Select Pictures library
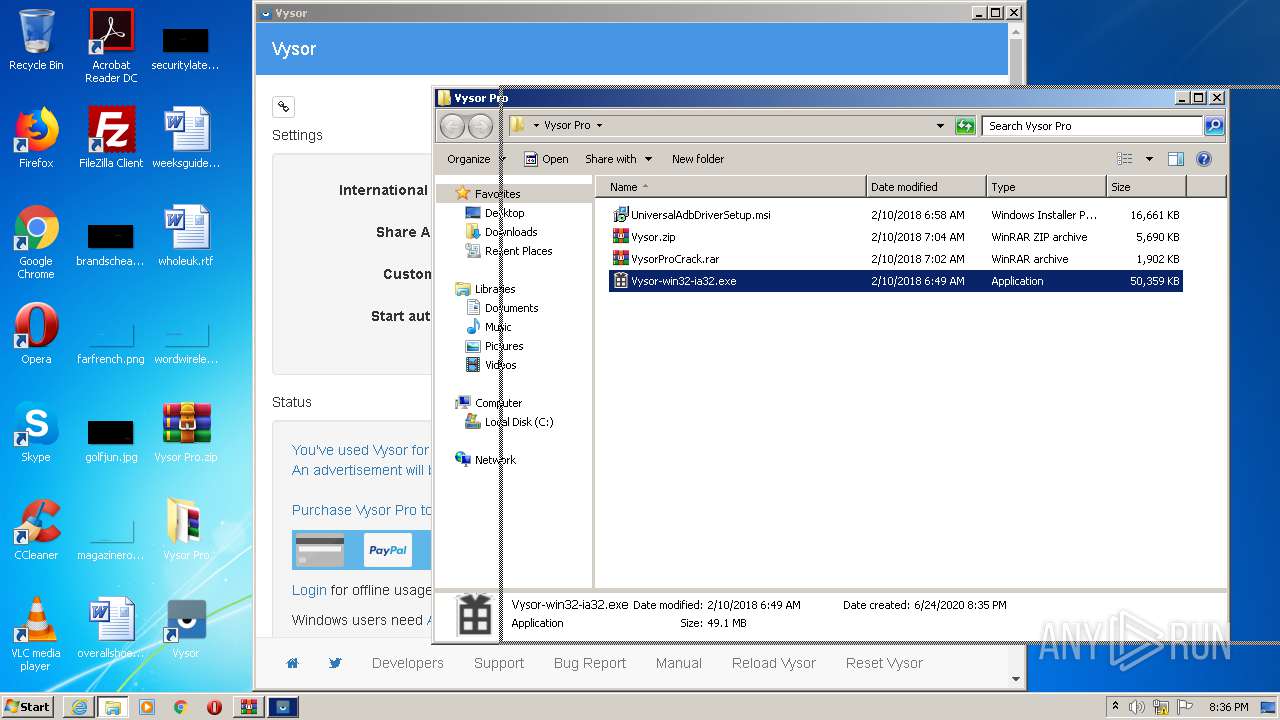Viewport: 1280px width, 720px height. [x=504, y=346]
